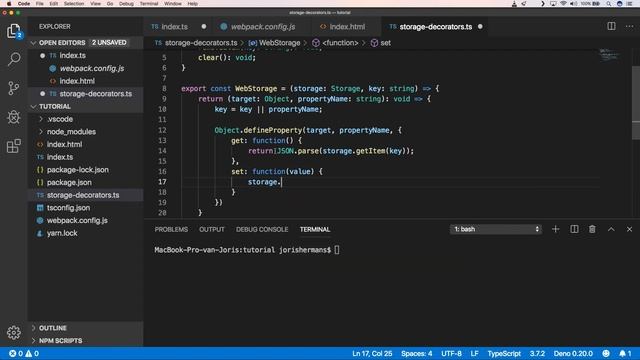Open package-lock.json in file tree
The width and height of the screenshot is (640, 360).
[78, 169]
